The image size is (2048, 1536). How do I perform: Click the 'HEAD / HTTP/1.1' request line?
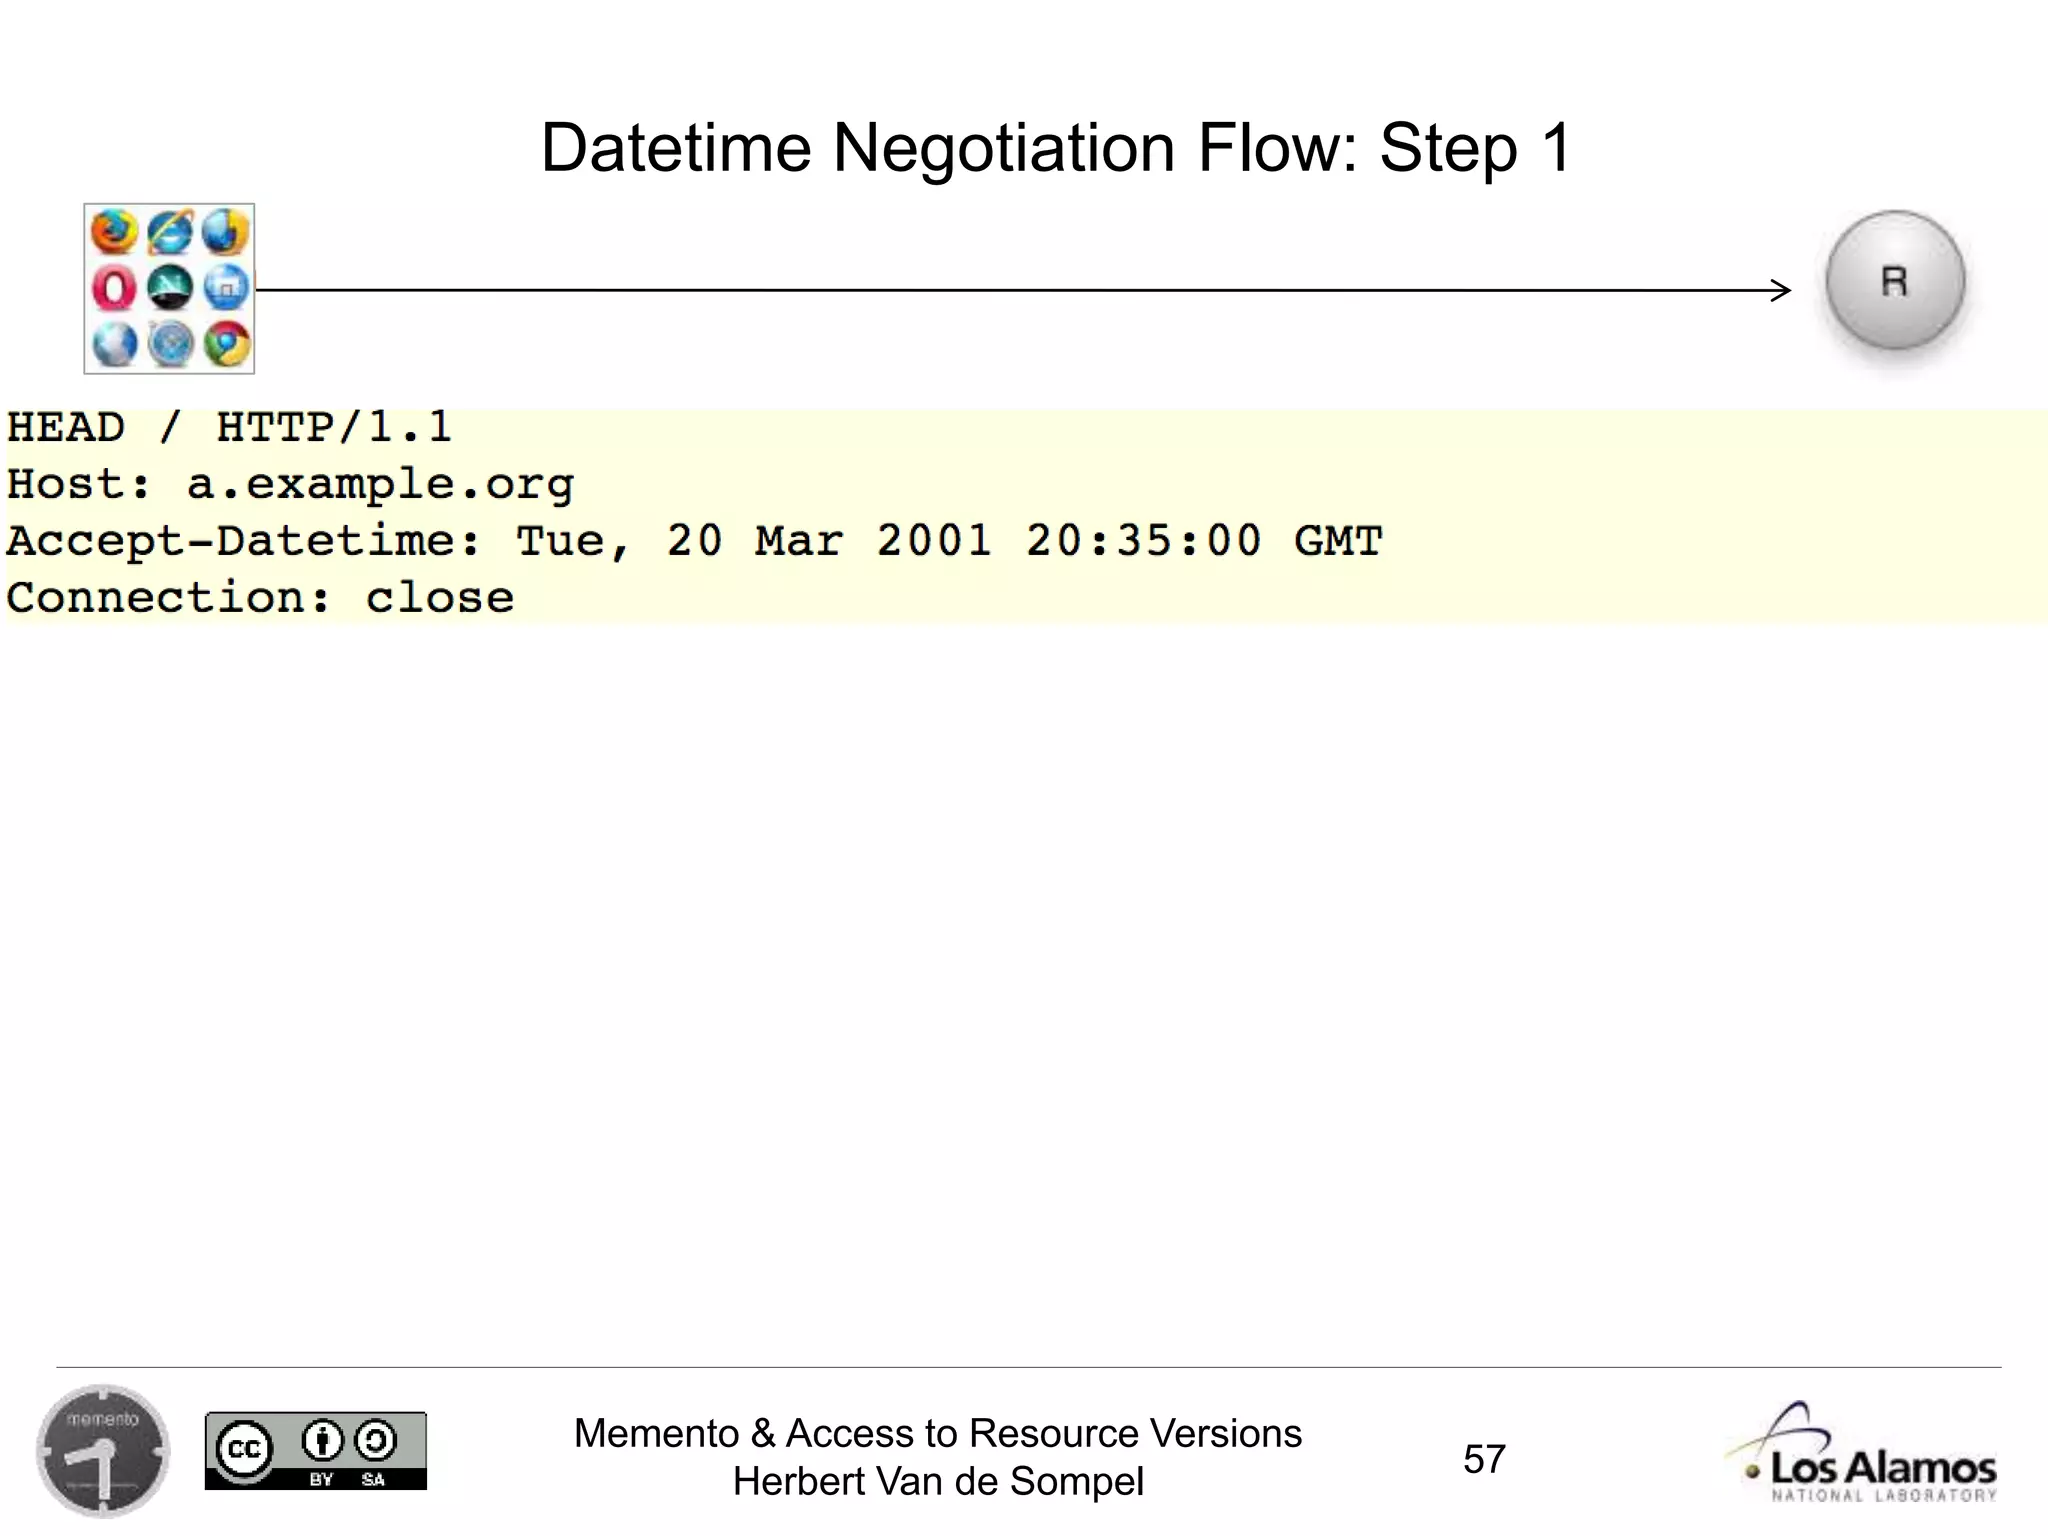(x=229, y=428)
